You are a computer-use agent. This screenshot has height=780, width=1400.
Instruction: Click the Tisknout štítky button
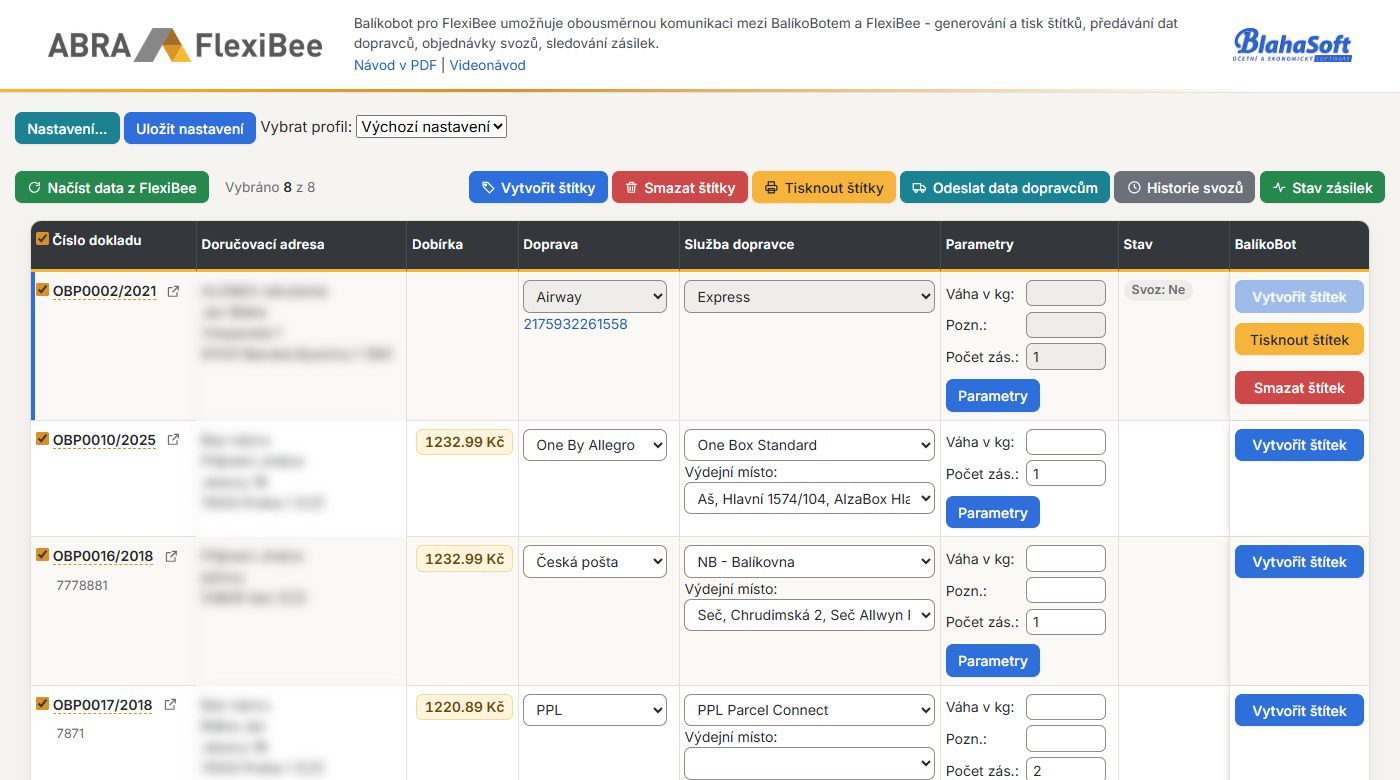coord(824,187)
